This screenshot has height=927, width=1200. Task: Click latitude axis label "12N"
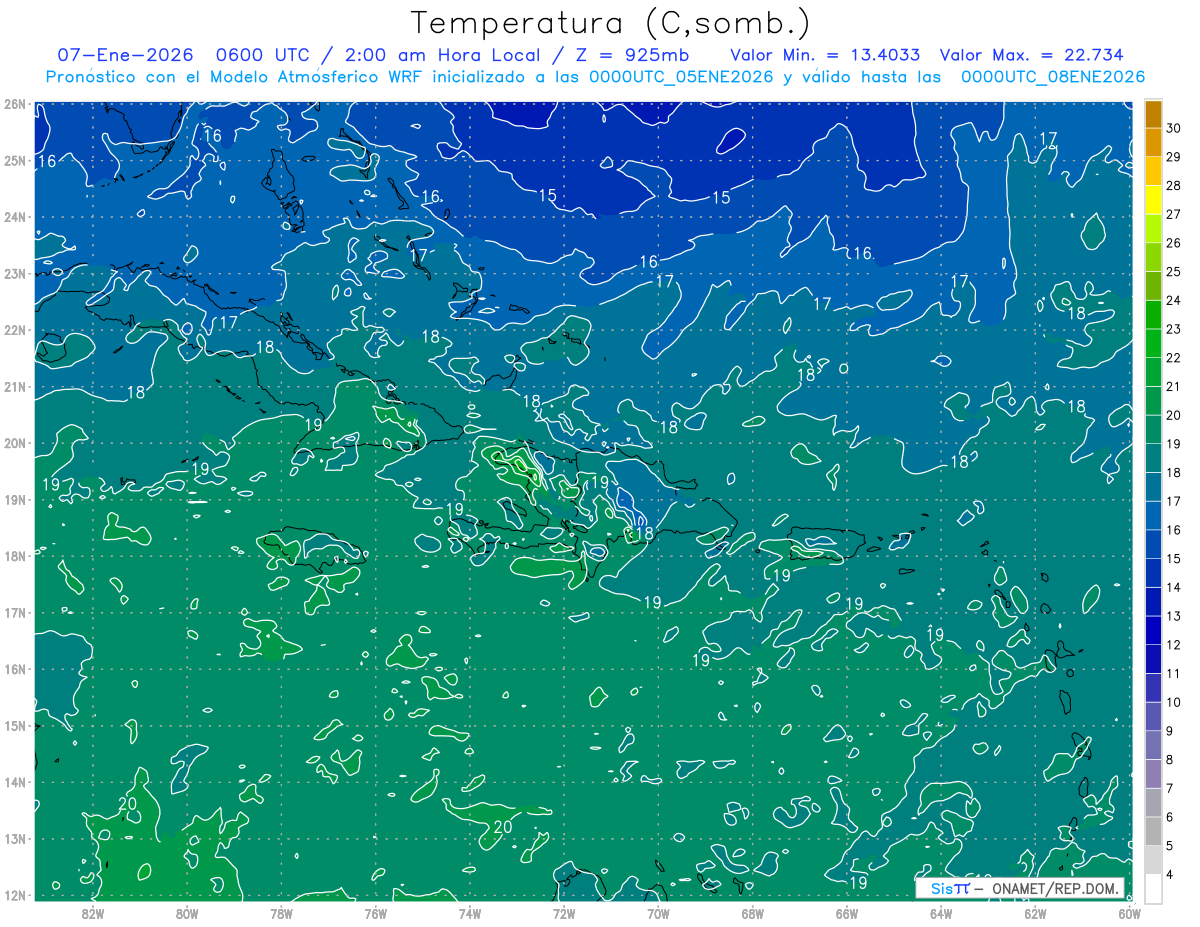15,895
